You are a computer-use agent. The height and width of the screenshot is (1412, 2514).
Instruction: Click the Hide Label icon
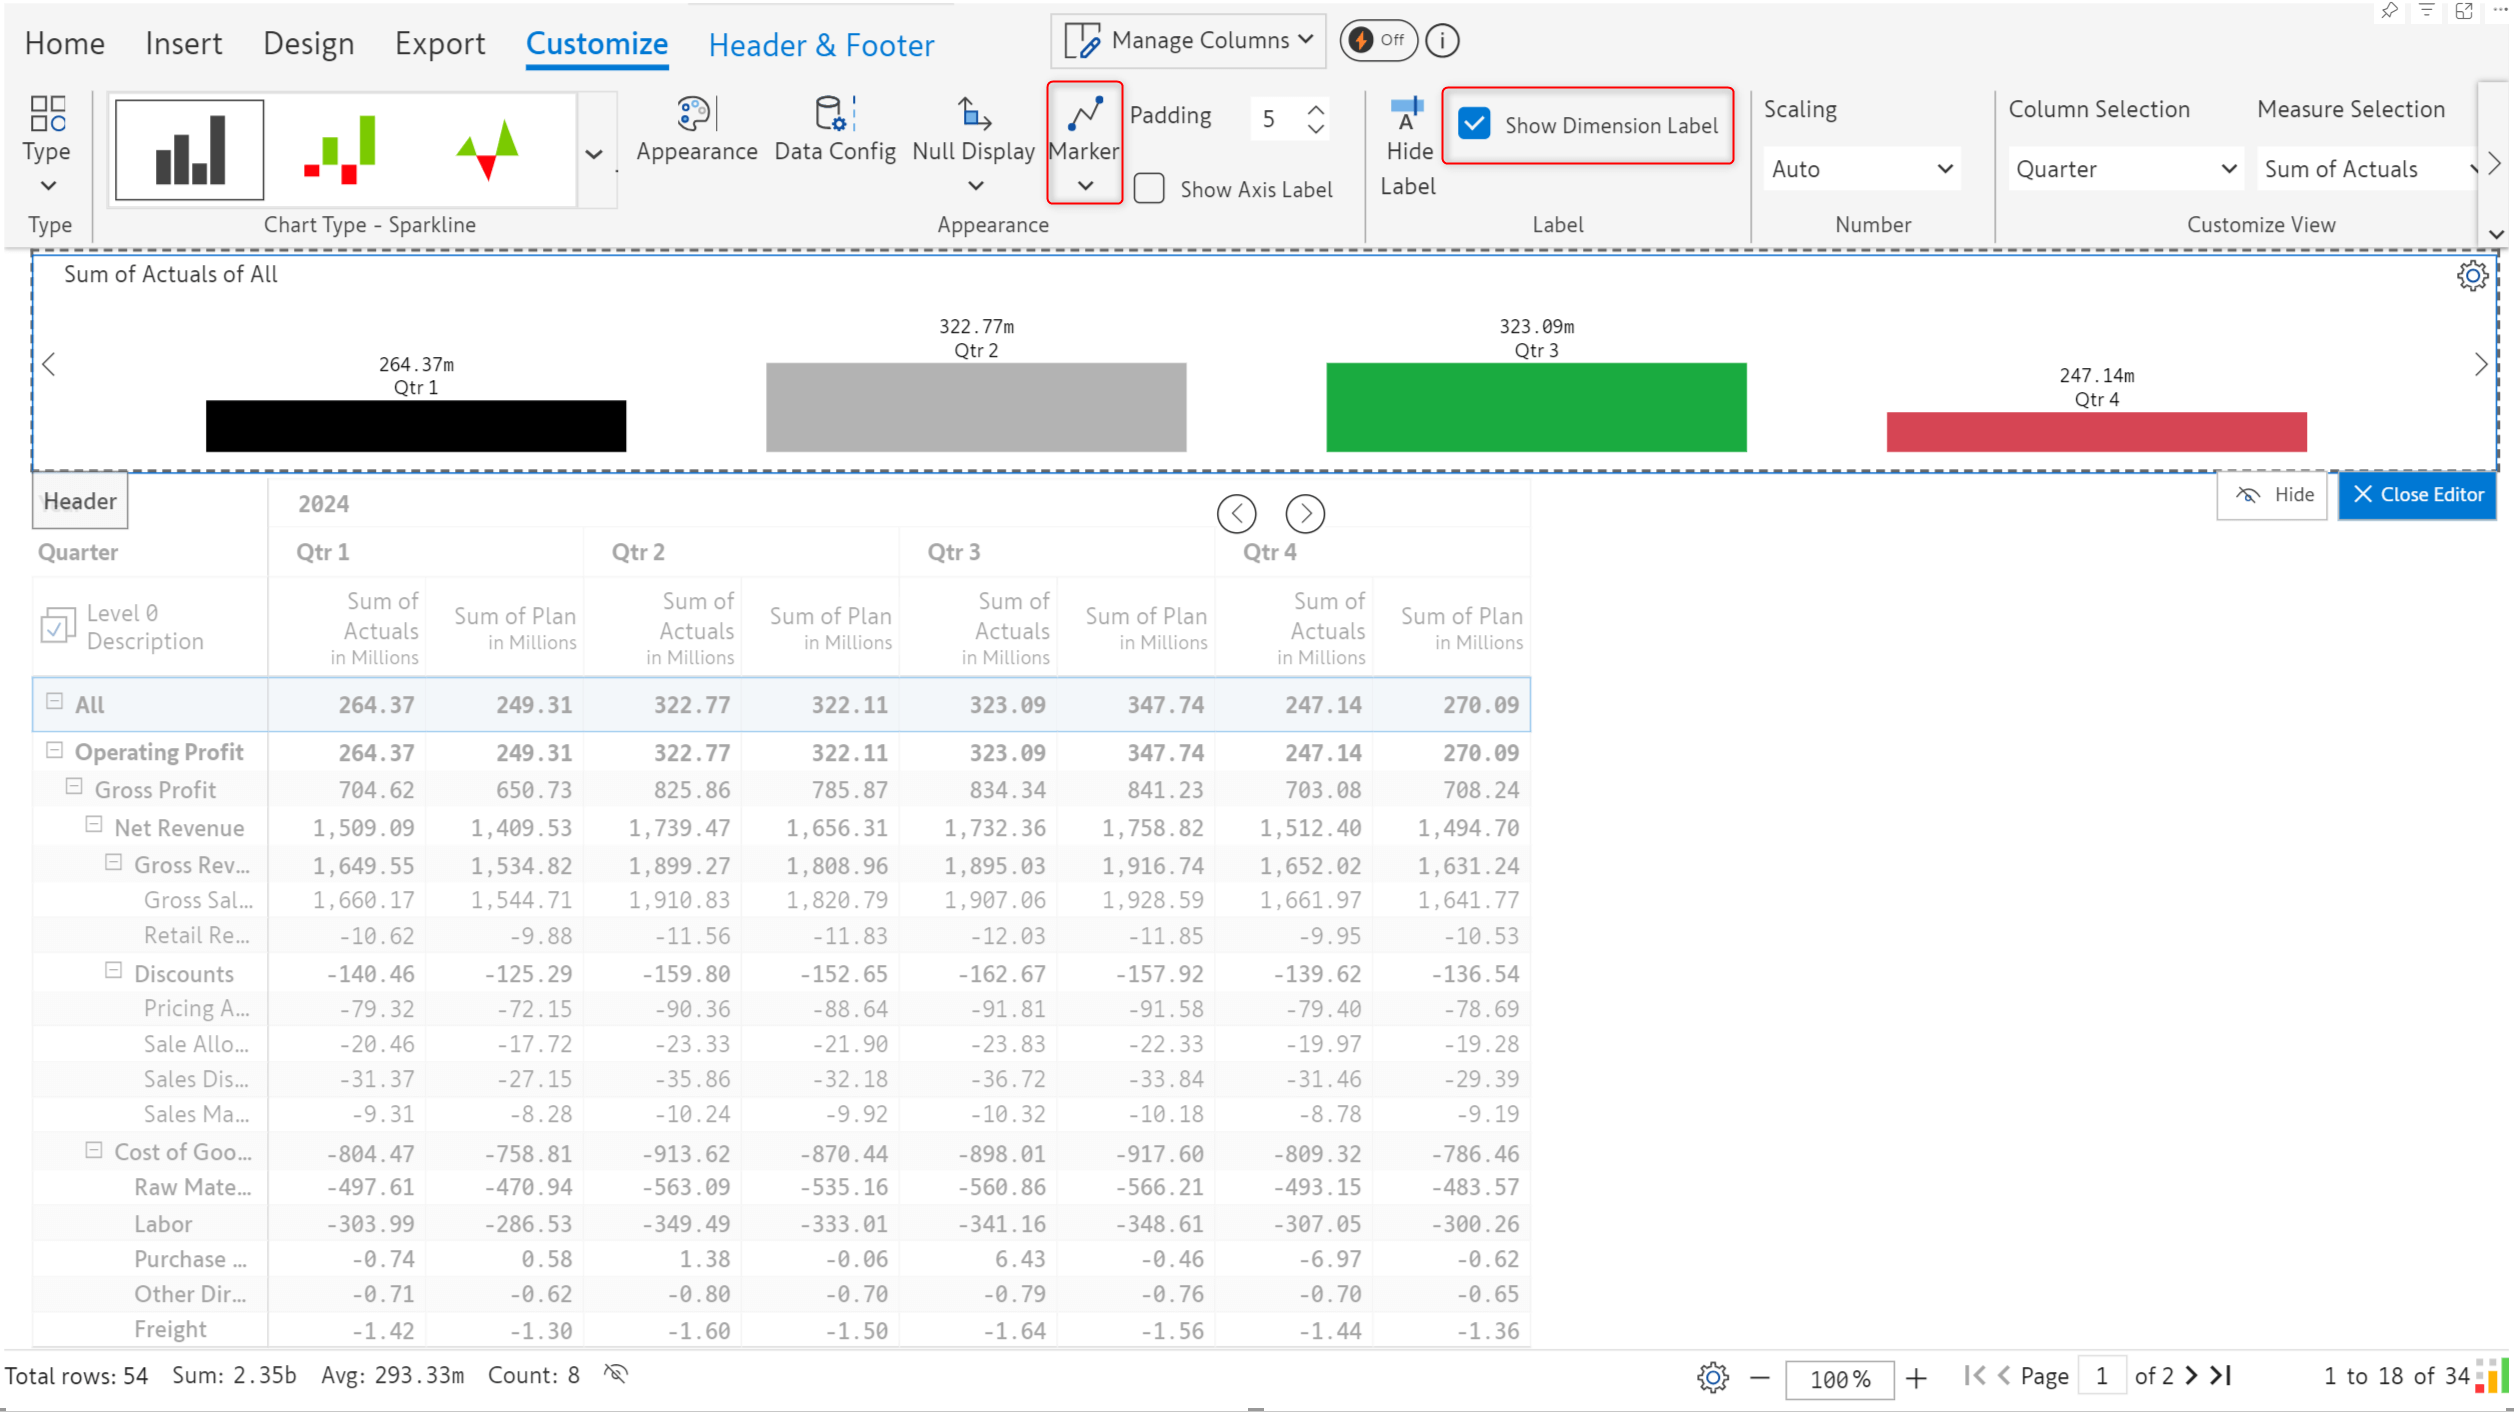1408,146
